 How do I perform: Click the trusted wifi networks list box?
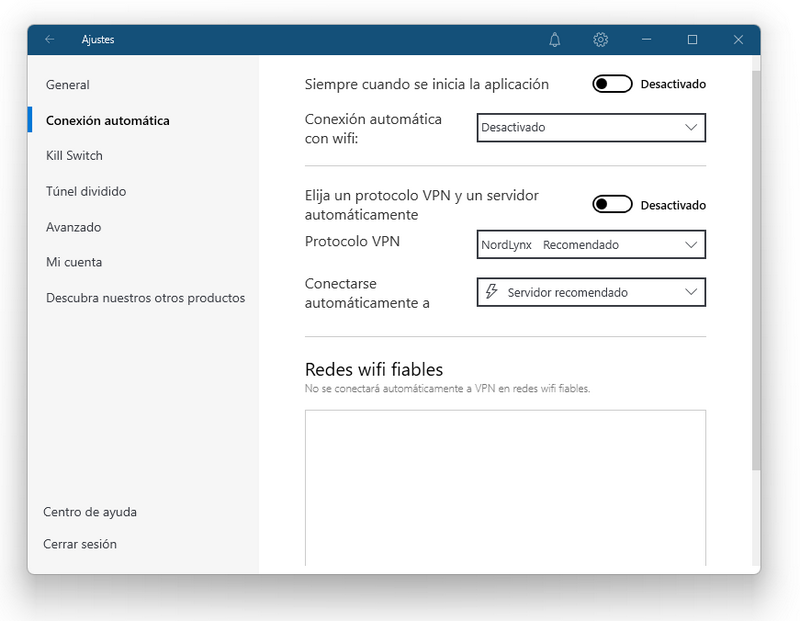click(x=506, y=488)
